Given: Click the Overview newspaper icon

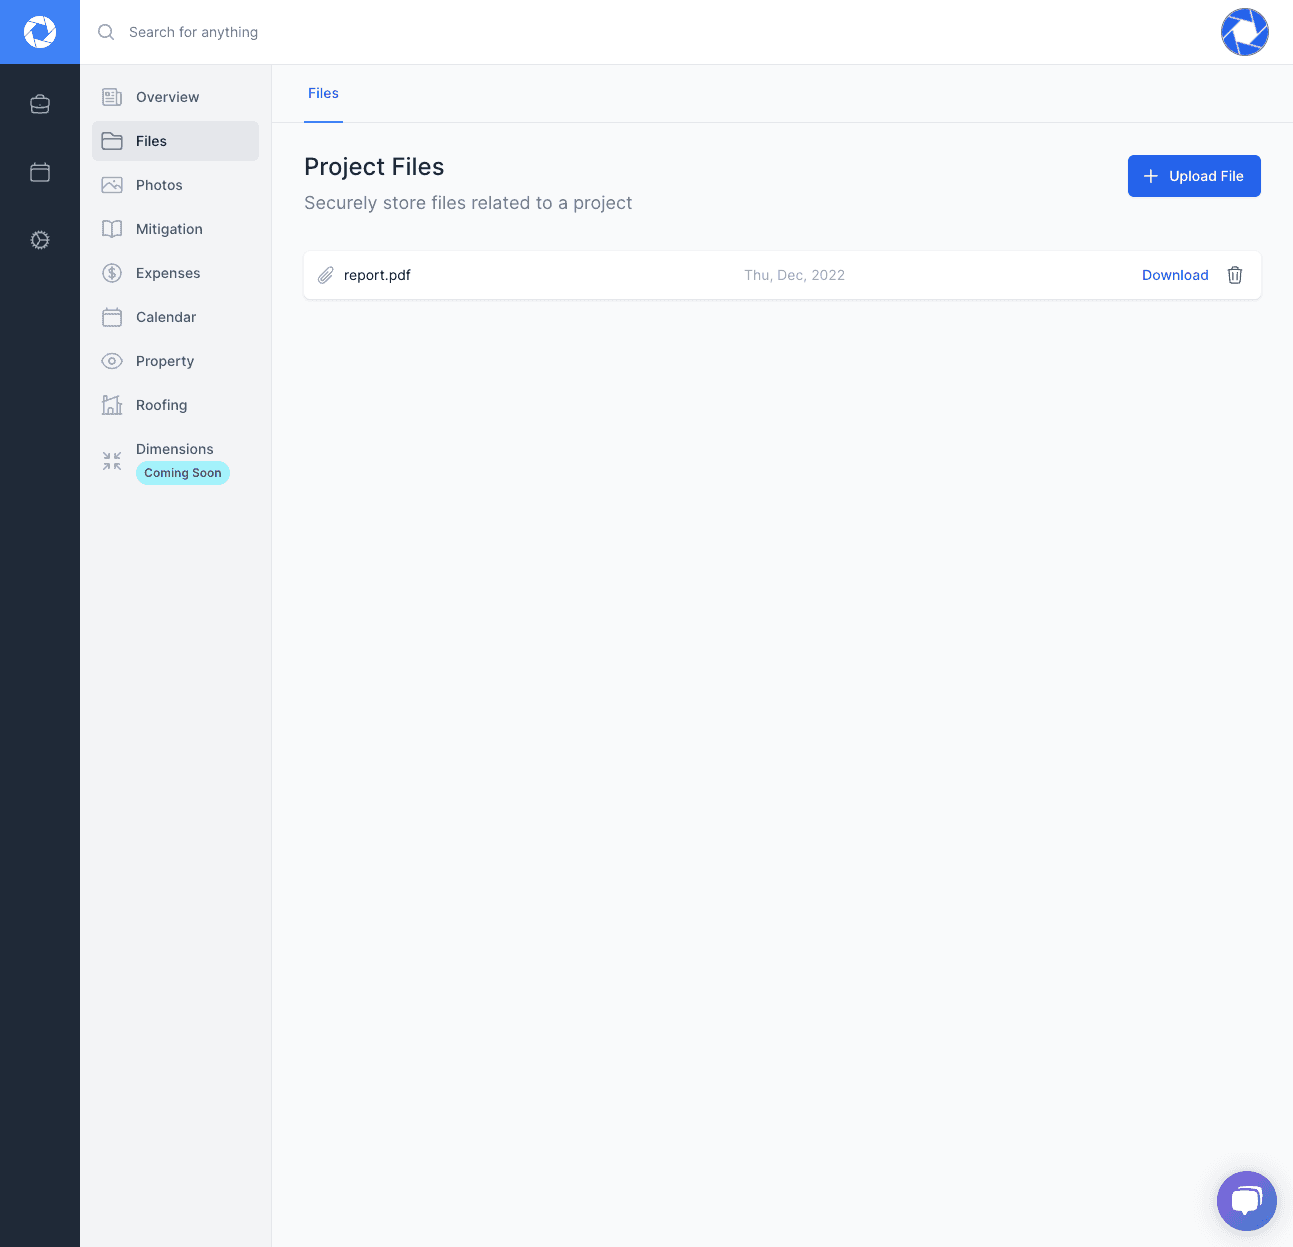Looking at the screenshot, I should tap(112, 97).
